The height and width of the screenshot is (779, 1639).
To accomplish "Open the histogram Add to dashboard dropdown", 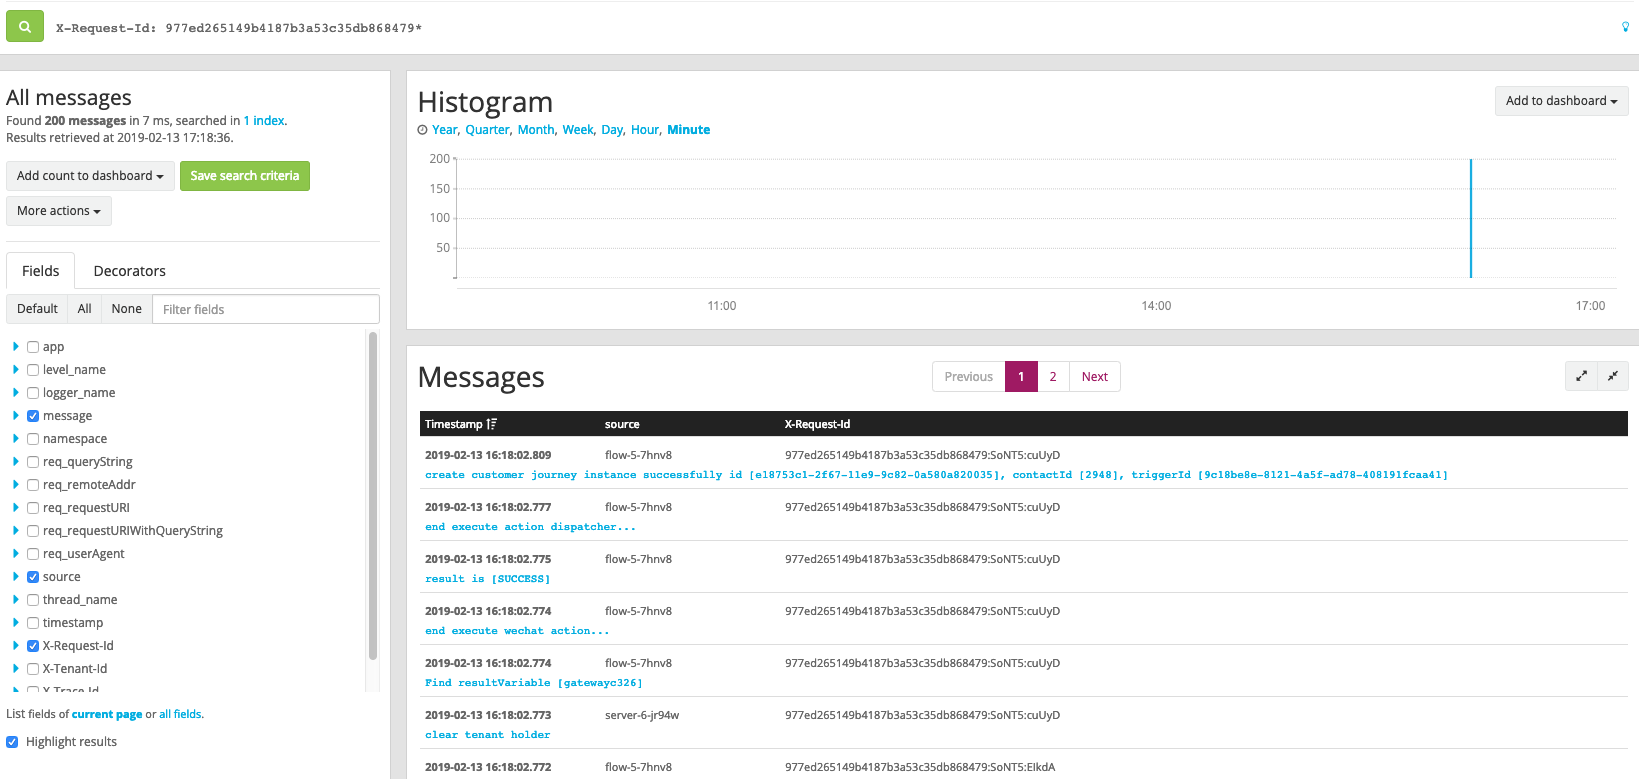I will [x=1561, y=101].
